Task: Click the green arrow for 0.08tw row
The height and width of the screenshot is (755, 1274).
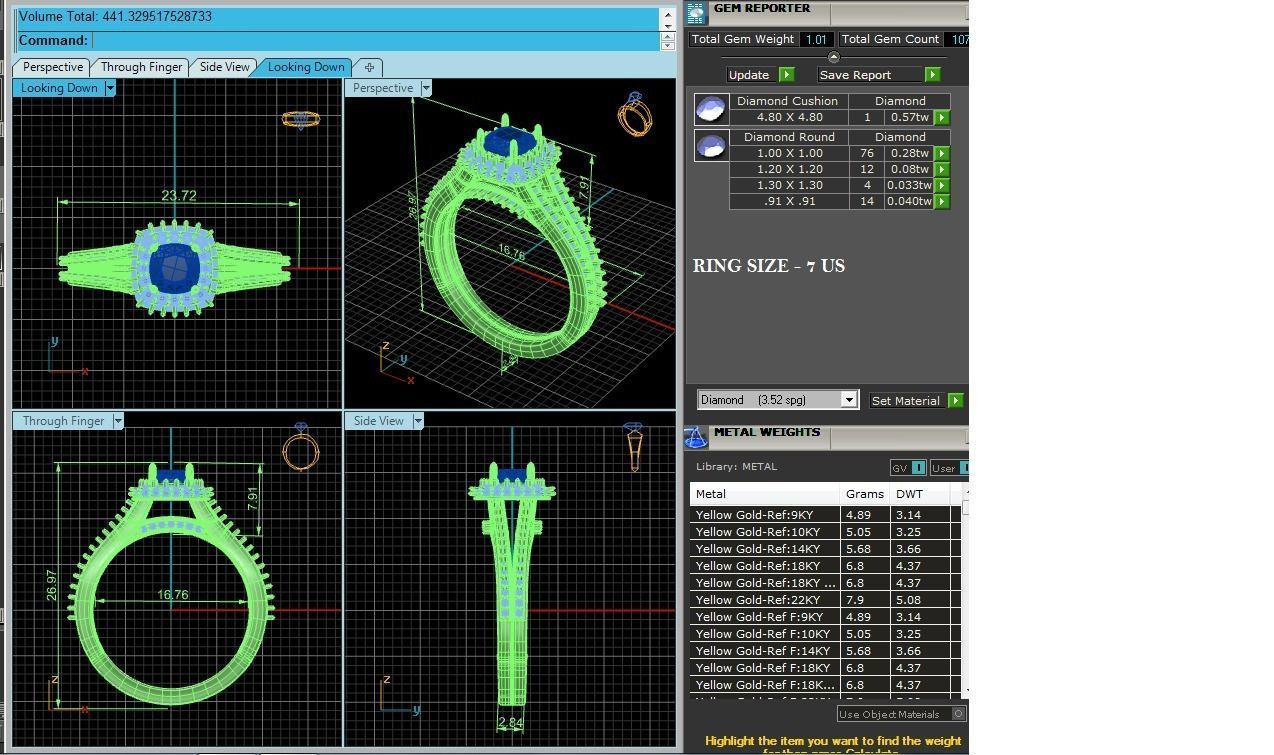Action: [x=942, y=170]
